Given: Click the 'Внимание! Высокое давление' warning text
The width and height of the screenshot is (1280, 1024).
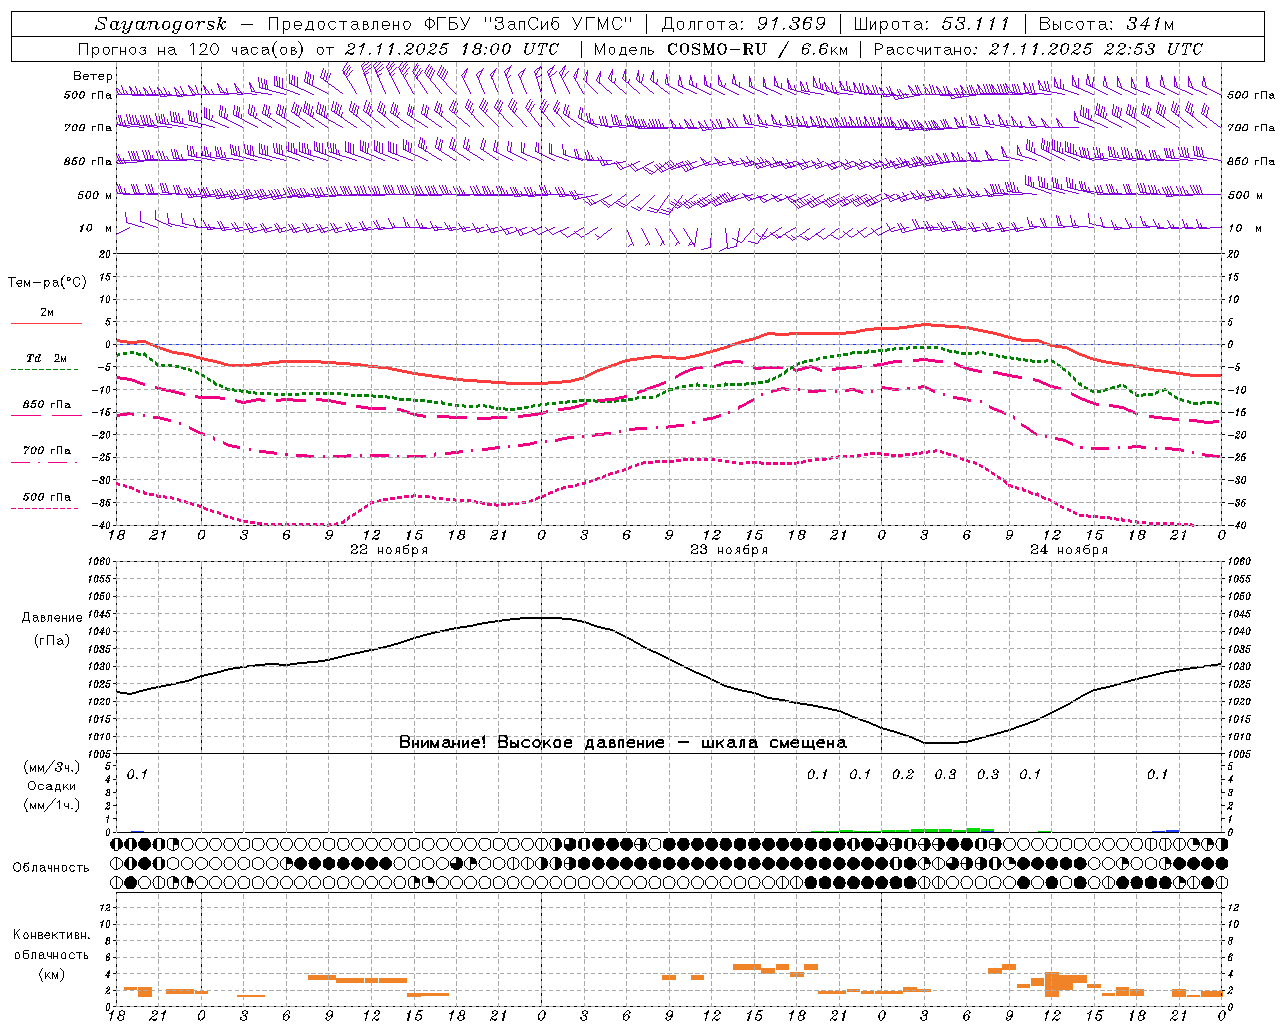Looking at the screenshot, I should click(x=531, y=743).
